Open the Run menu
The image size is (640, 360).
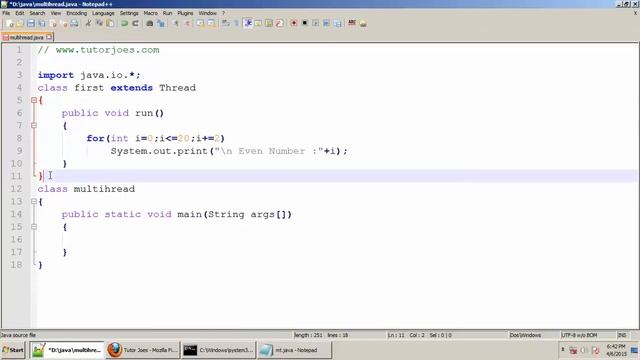[167, 13]
